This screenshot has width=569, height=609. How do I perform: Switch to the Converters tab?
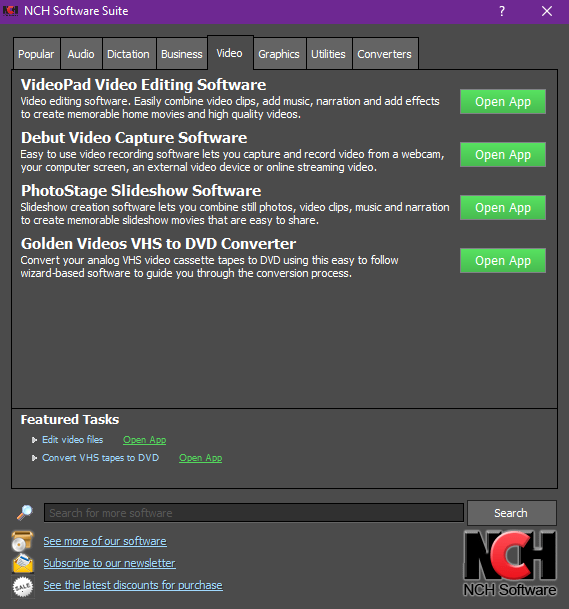385,54
